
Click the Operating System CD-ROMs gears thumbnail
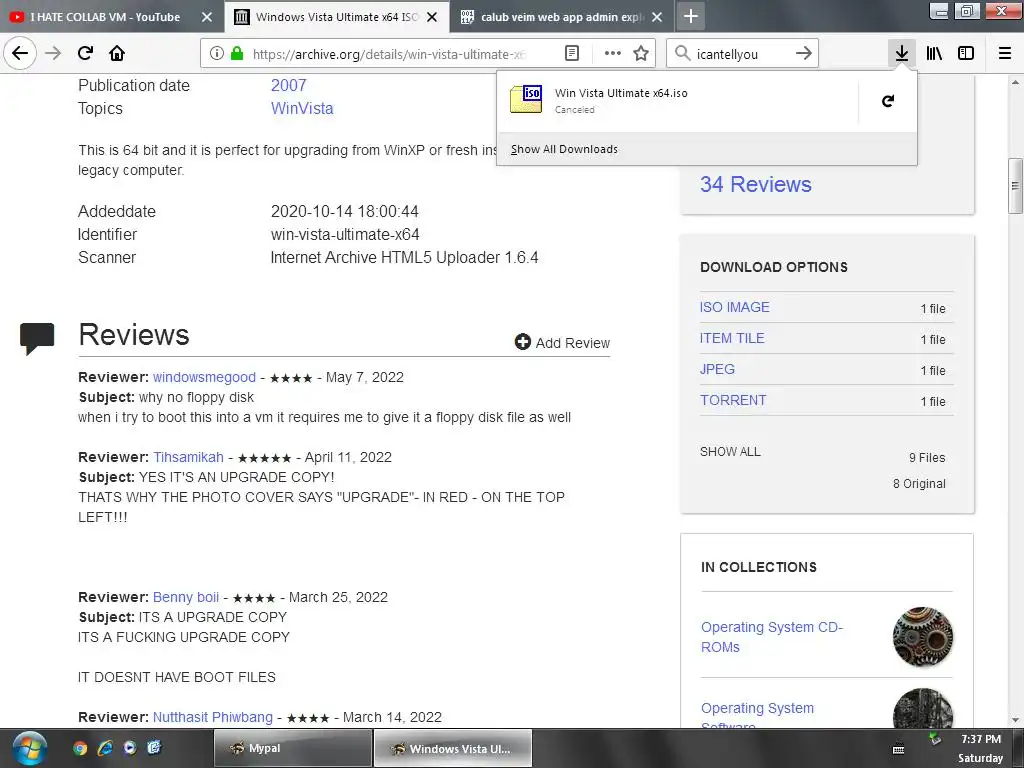(923, 637)
